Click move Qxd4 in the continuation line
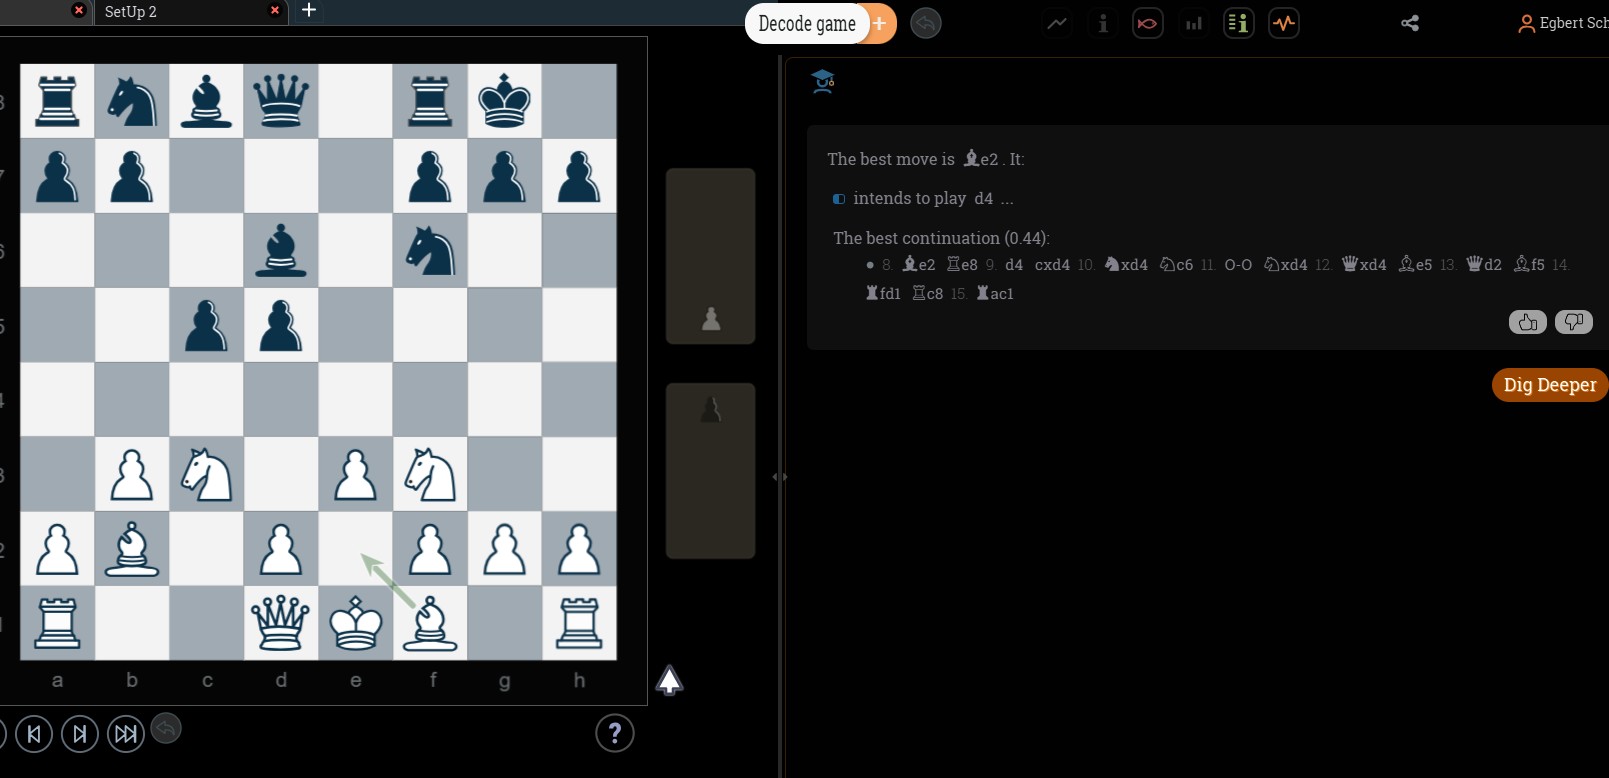 [x=1364, y=265]
